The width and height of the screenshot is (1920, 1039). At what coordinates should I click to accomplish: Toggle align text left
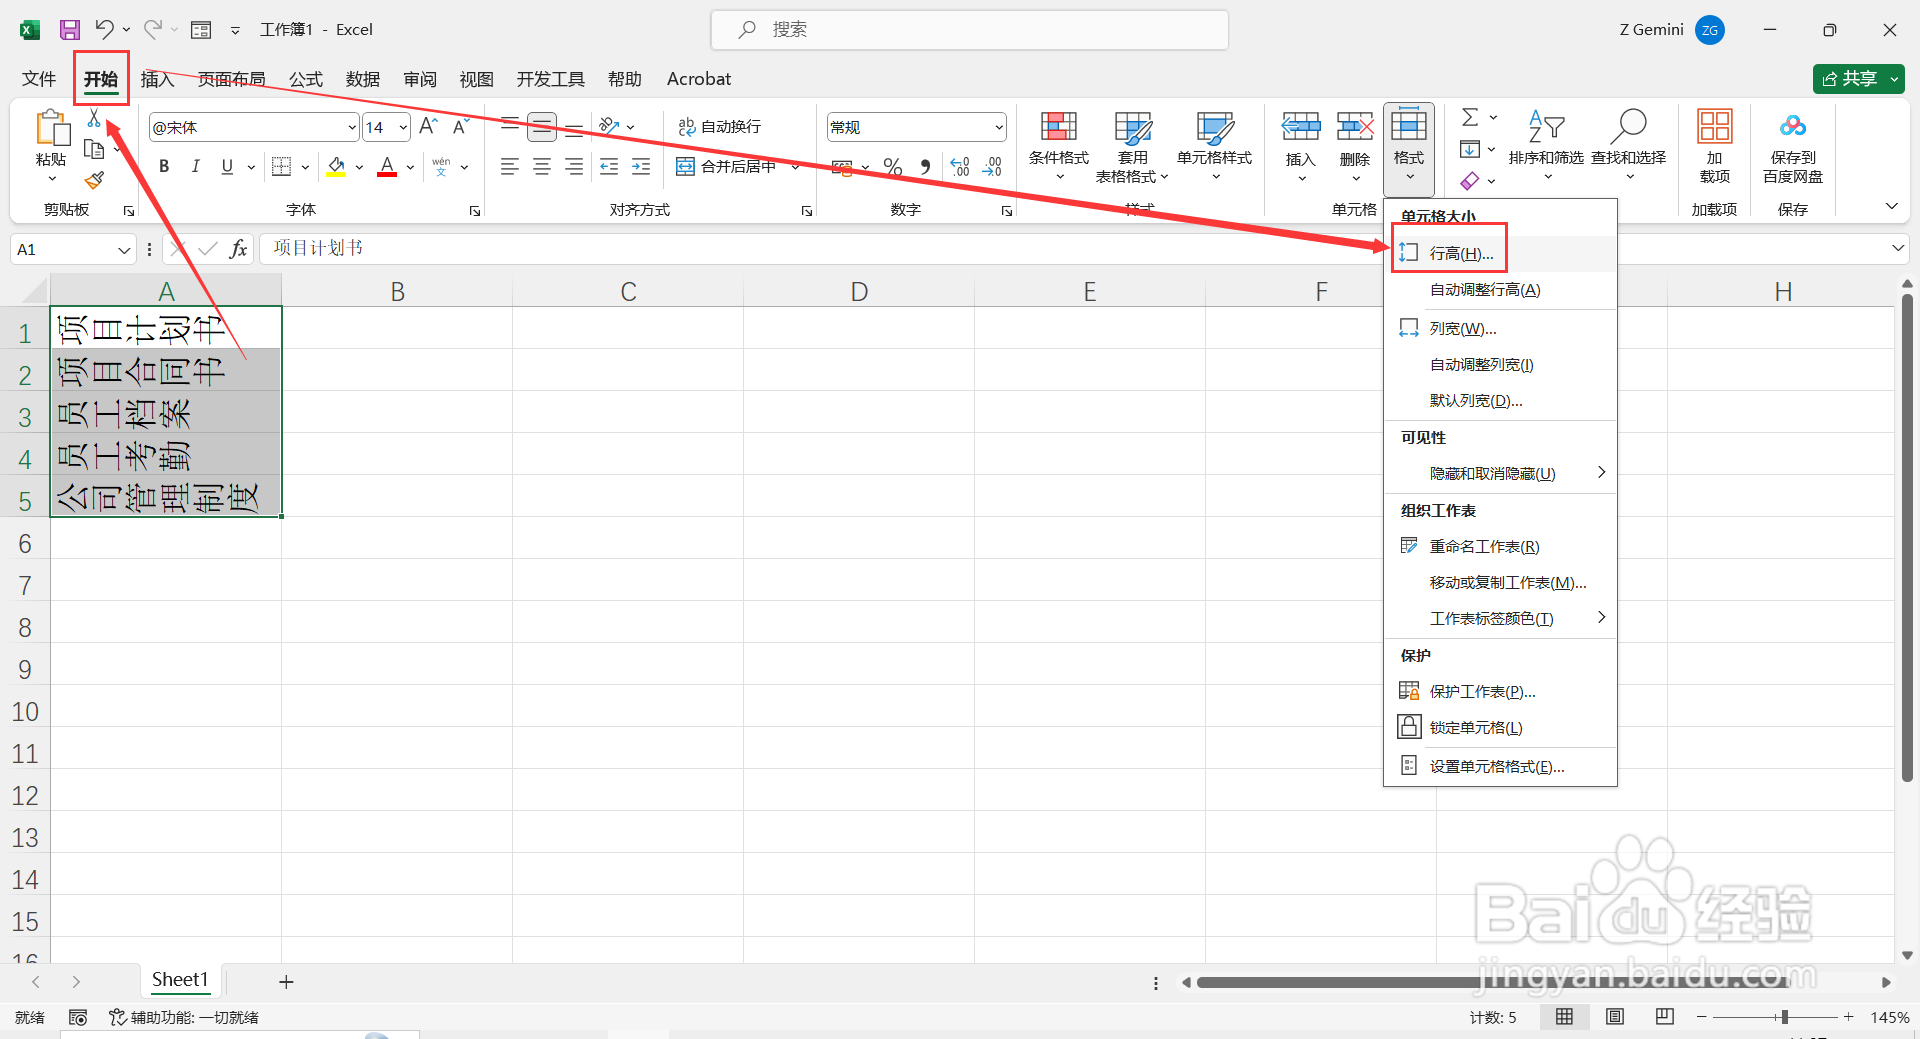(510, 167)
